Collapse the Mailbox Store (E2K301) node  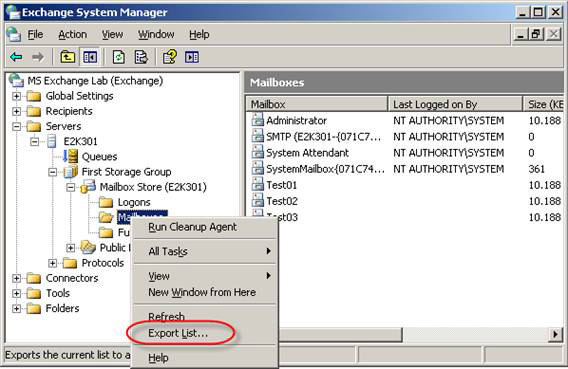[71, 187]
